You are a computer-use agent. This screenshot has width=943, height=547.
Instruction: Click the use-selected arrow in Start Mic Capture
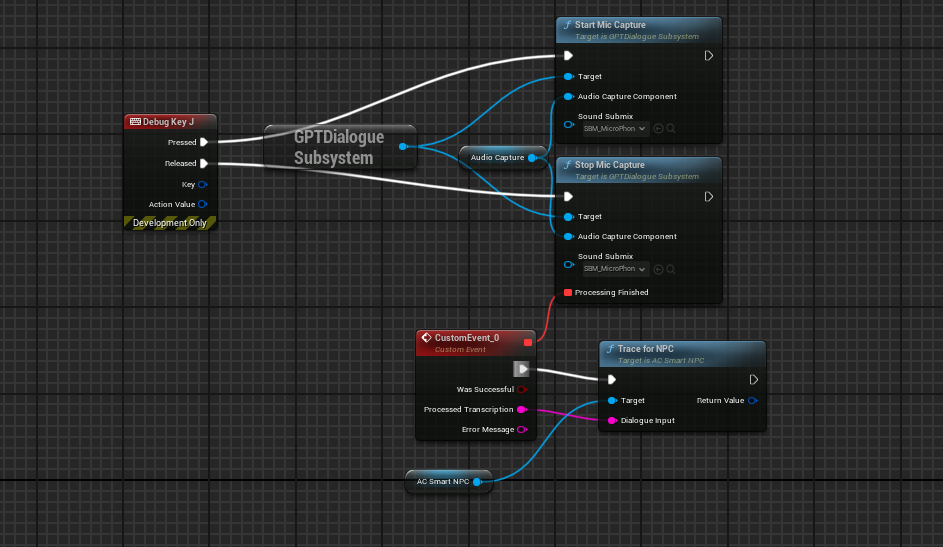659,128
